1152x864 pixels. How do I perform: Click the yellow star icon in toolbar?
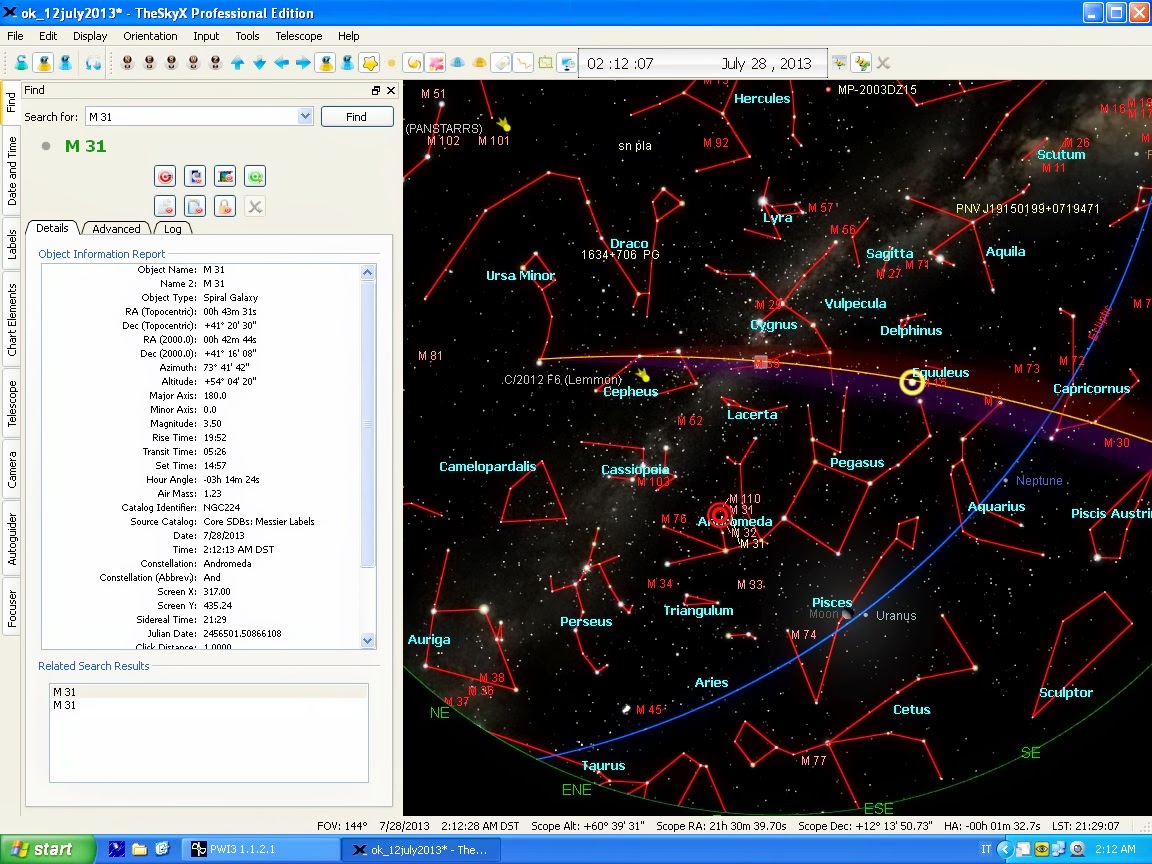coord(369,63)
